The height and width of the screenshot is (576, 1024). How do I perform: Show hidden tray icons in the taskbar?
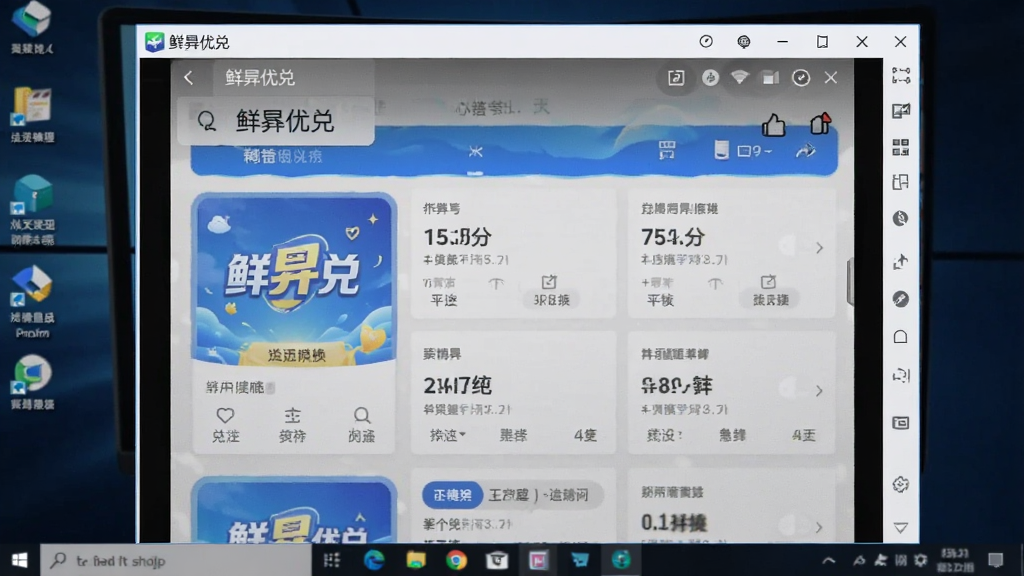pyautogui.click(x=829, y=560)
